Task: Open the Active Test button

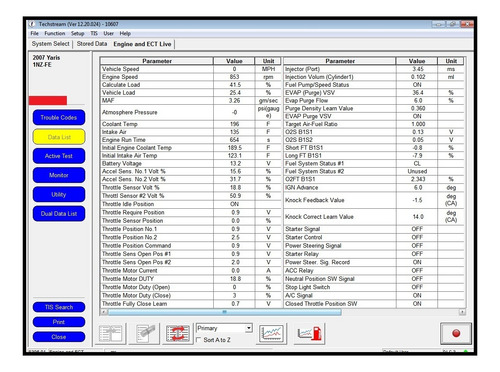Action: [x=59, y=156]
